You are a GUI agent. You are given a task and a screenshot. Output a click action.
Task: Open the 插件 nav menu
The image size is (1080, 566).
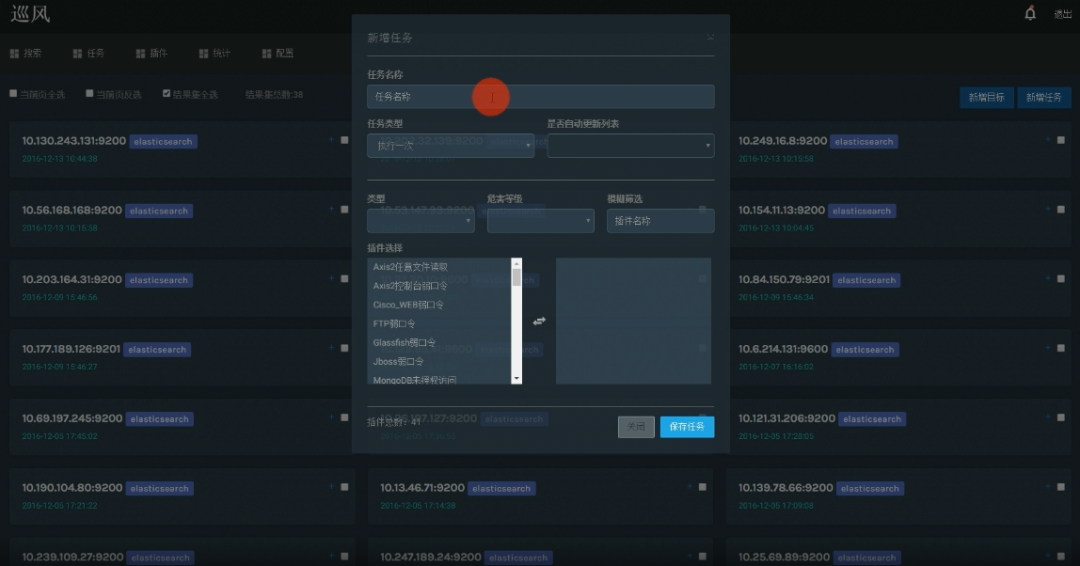pos(152,53)
